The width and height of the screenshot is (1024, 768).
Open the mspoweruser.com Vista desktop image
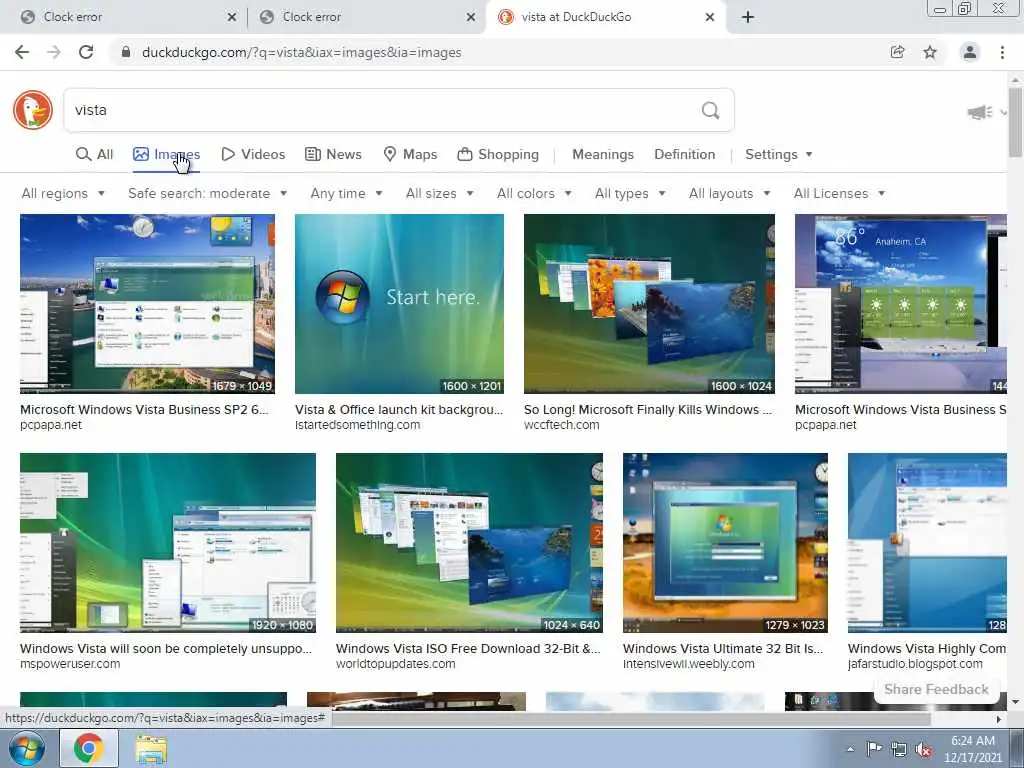(x=168, y=543)
